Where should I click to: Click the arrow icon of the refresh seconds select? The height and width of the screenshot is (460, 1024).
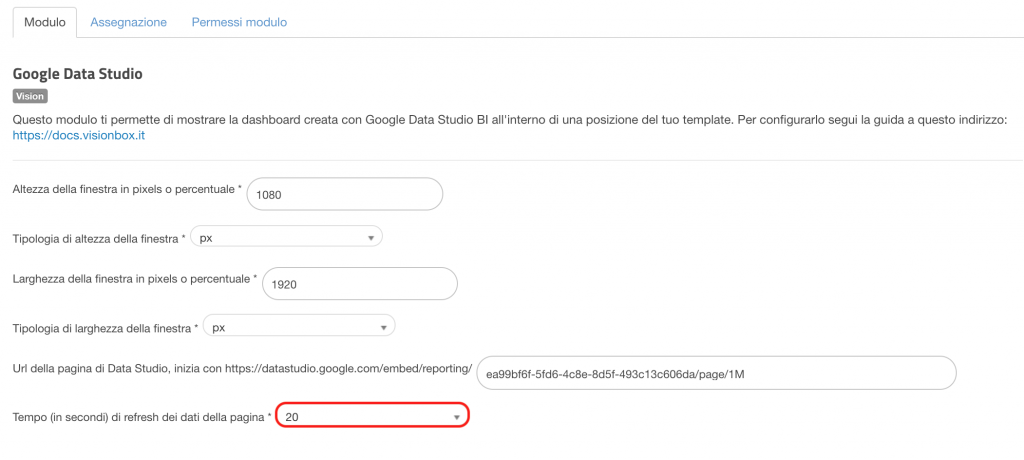pos(456,418)
